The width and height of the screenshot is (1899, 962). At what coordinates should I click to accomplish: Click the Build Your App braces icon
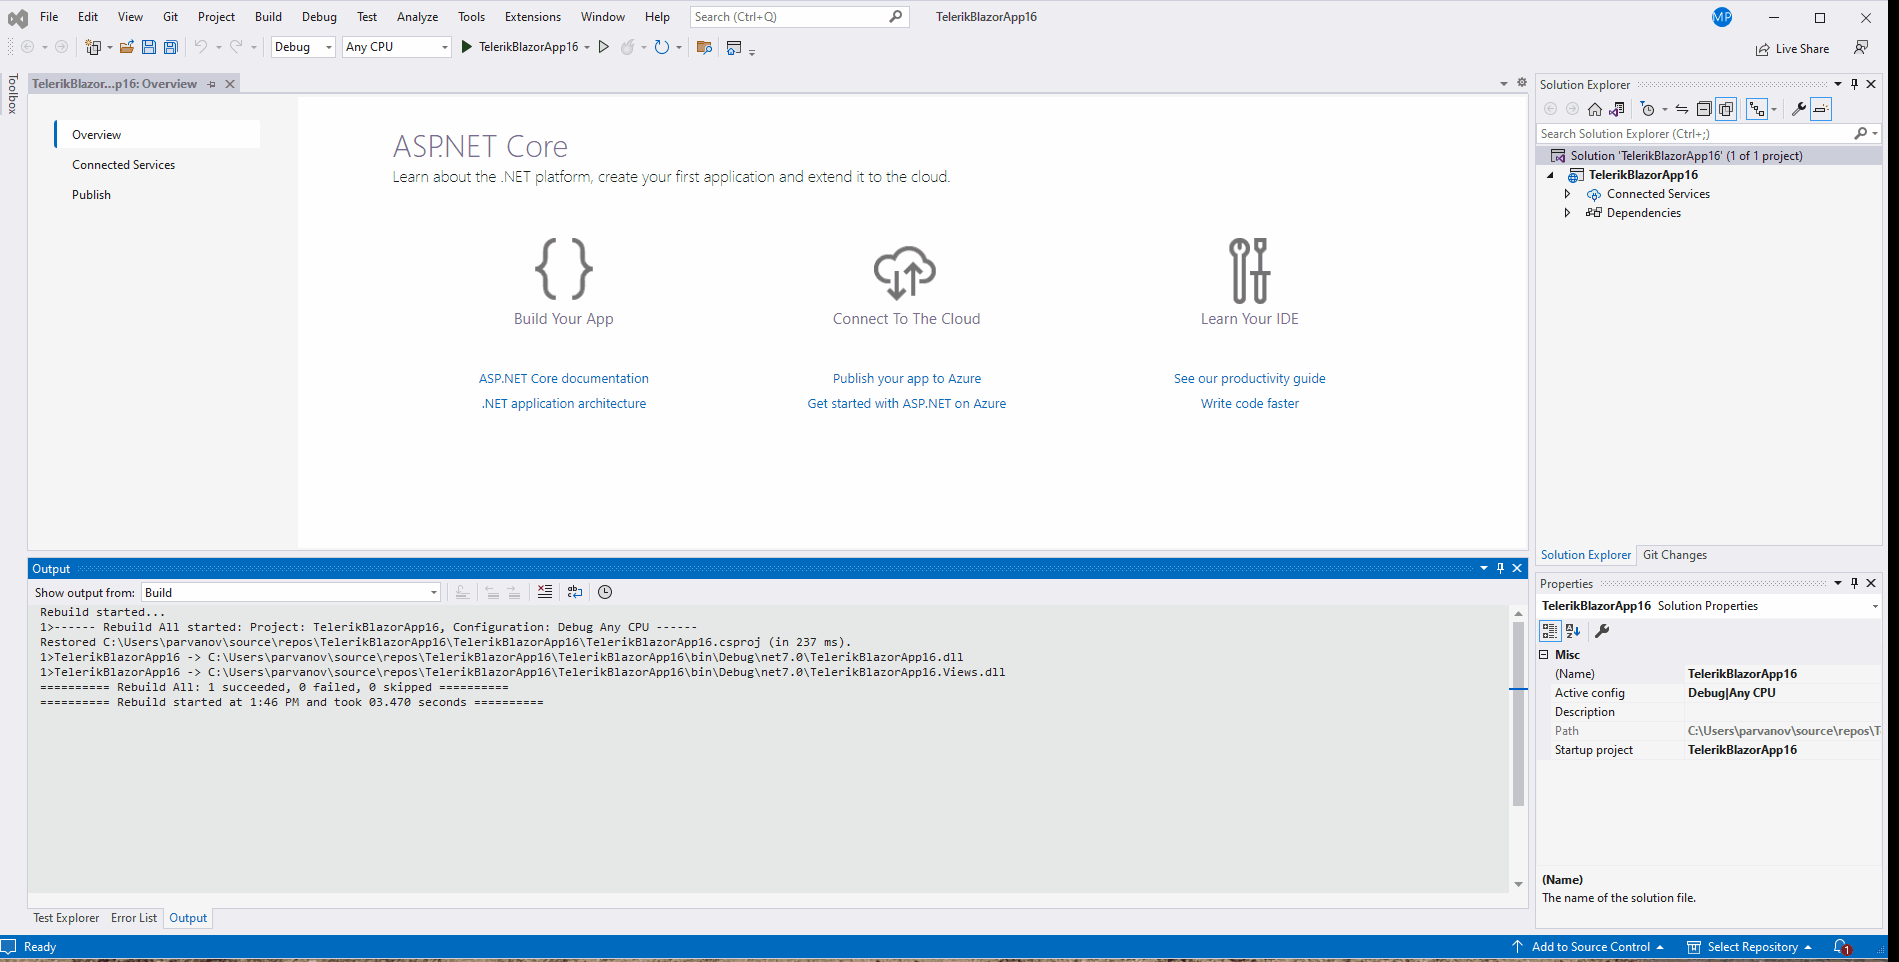(x=564, y=269)
